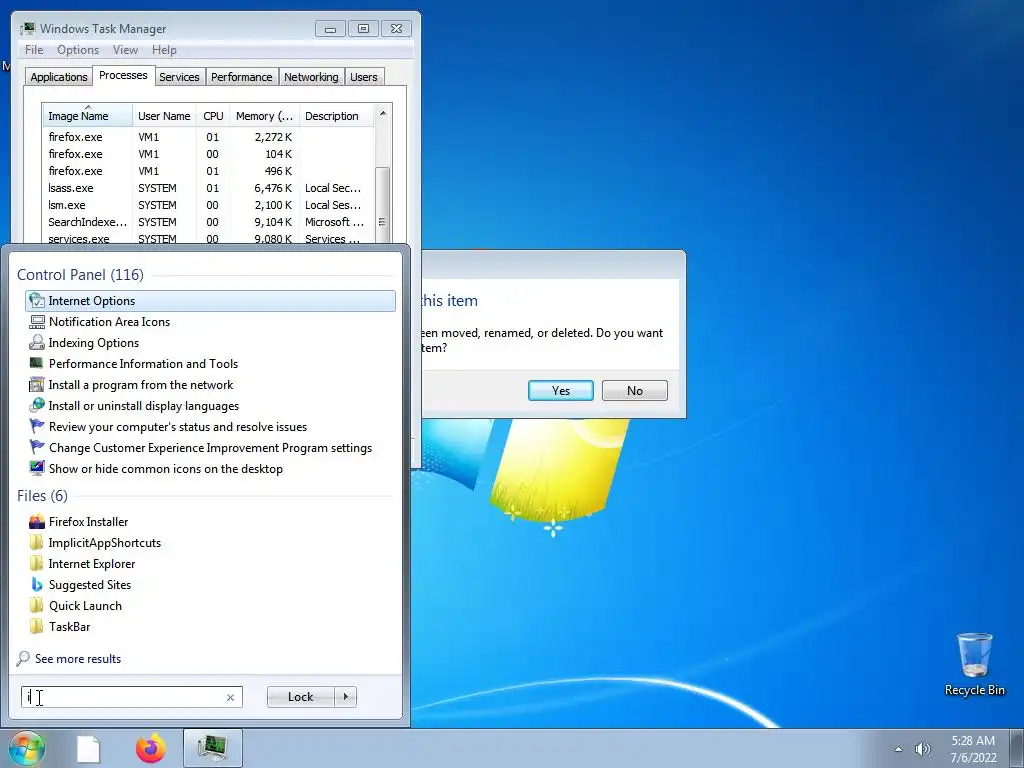Clear the search box with X
This screenshot has width=1024, height=768.
(x=230, y=697)
